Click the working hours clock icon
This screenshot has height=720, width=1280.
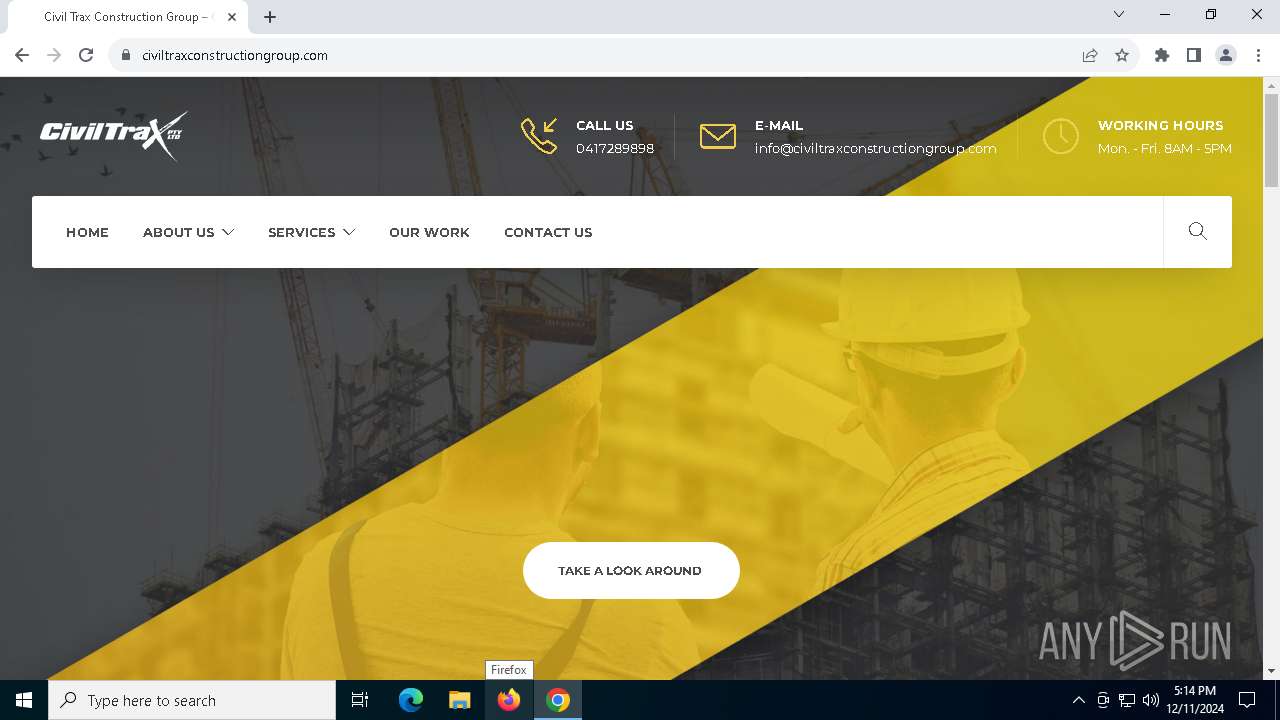(x=1061, y=136)
